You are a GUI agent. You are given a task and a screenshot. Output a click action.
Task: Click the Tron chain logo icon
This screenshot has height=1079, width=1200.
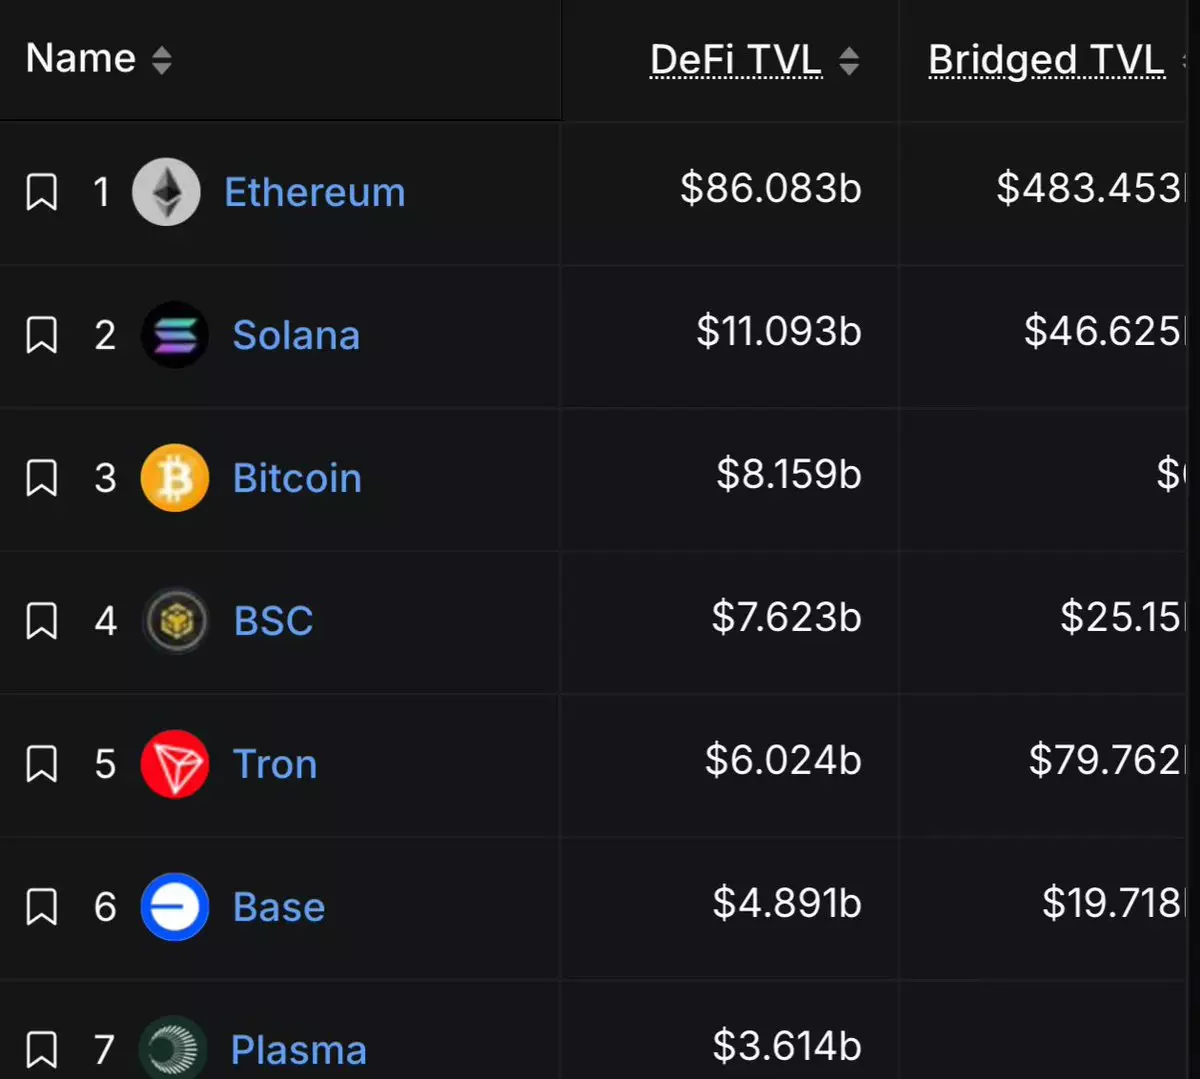(x=174, y=764)
